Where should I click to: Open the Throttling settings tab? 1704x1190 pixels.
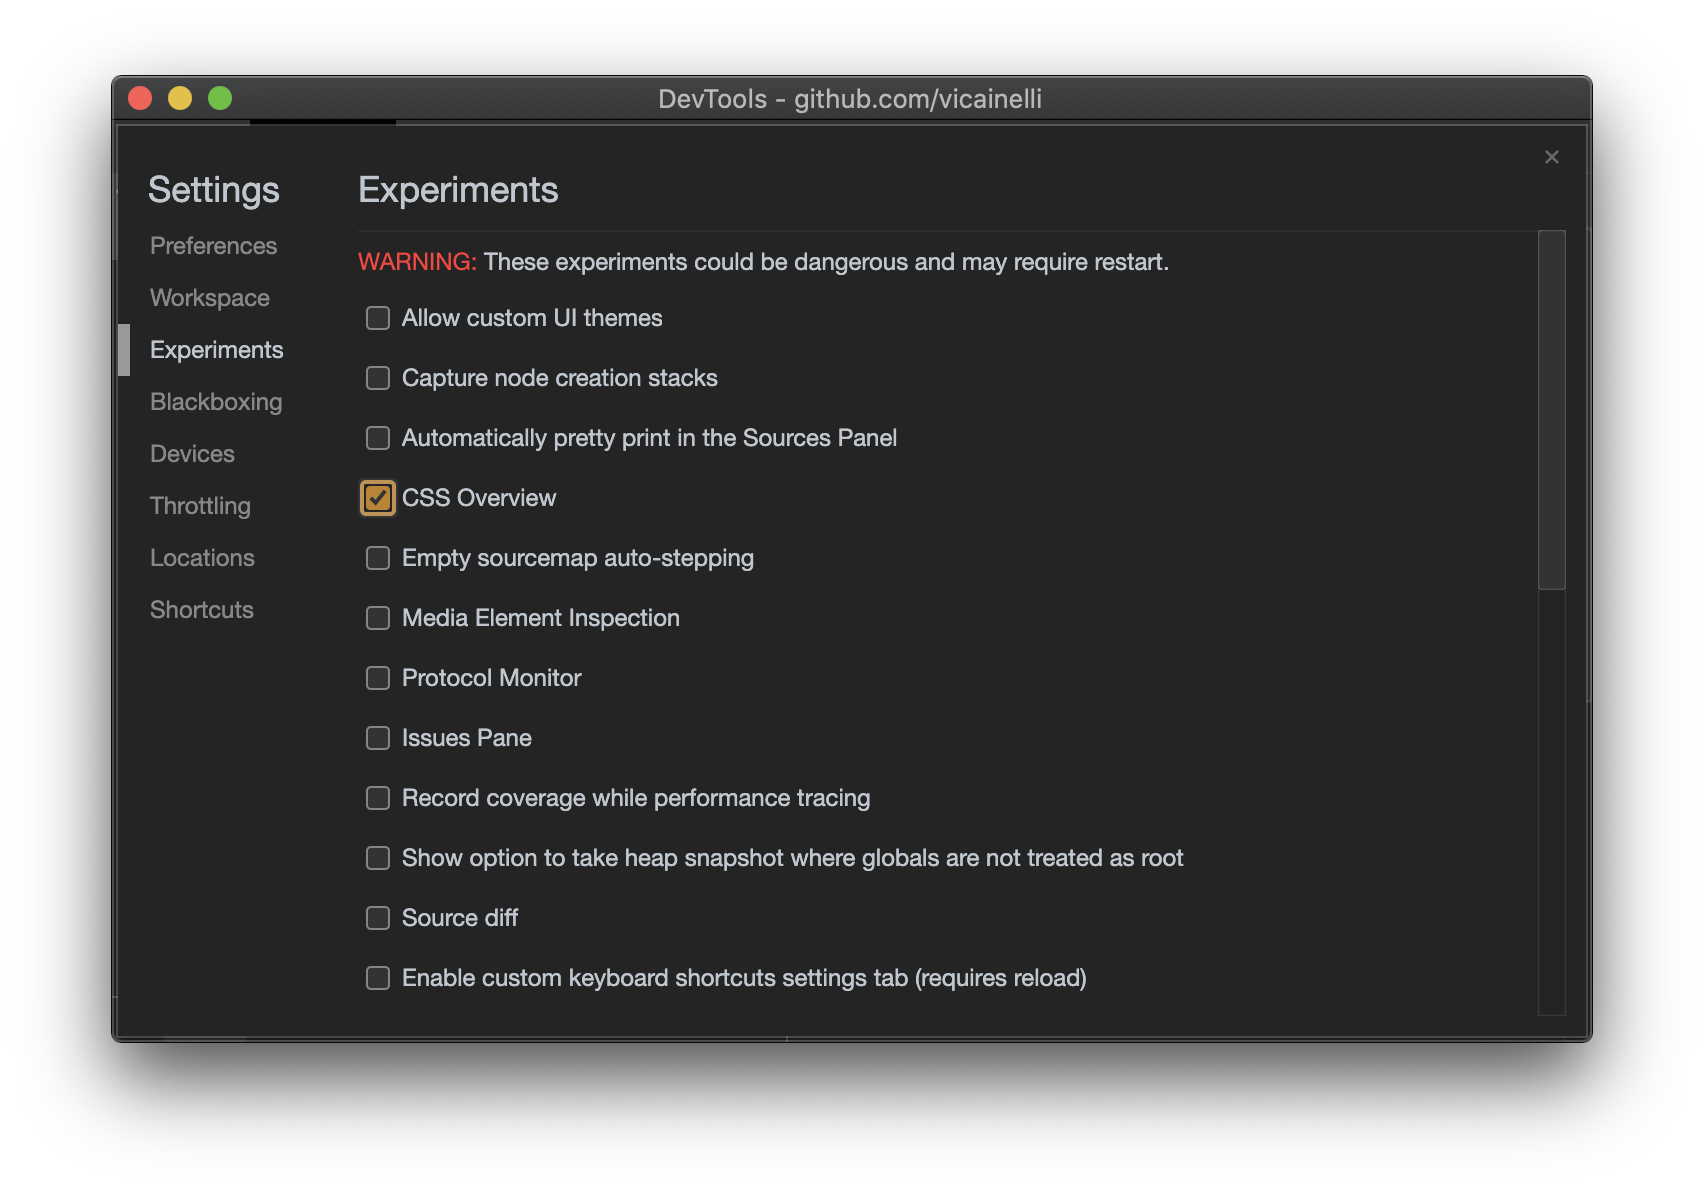[x=200, y=506]
